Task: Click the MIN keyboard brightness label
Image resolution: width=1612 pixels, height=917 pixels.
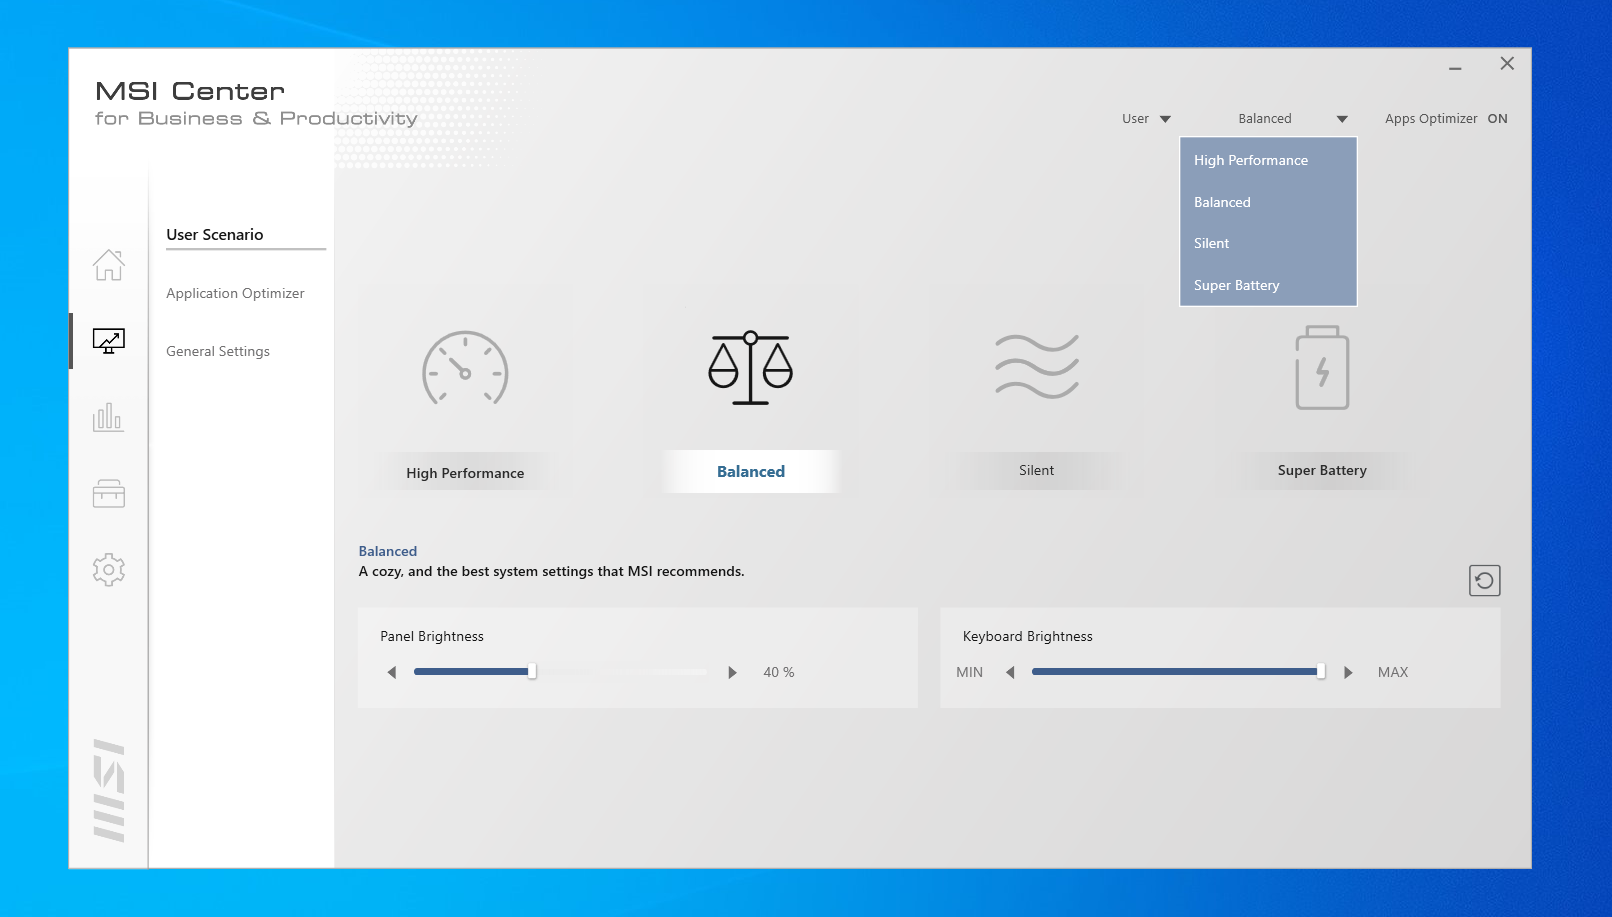Action: pyautogui.click(x=969, y=672)
